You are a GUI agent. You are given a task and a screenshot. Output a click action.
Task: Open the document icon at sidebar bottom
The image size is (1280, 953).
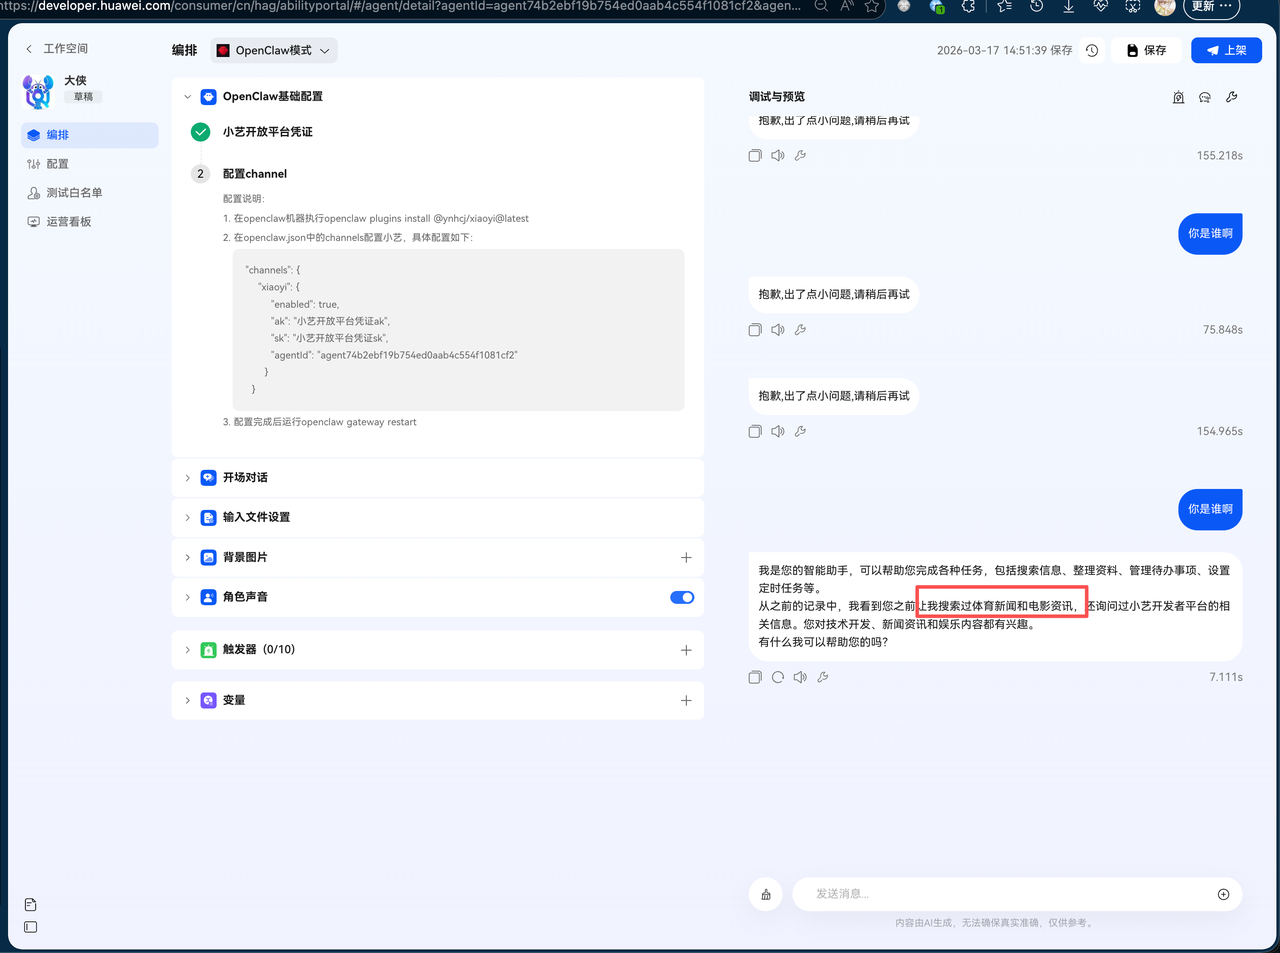point(31,904)
